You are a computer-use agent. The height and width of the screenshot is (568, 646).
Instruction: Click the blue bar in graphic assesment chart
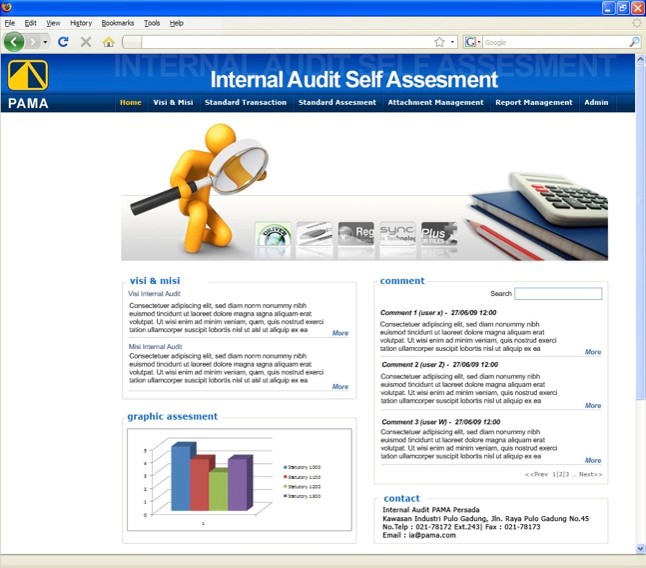(180, 478)
